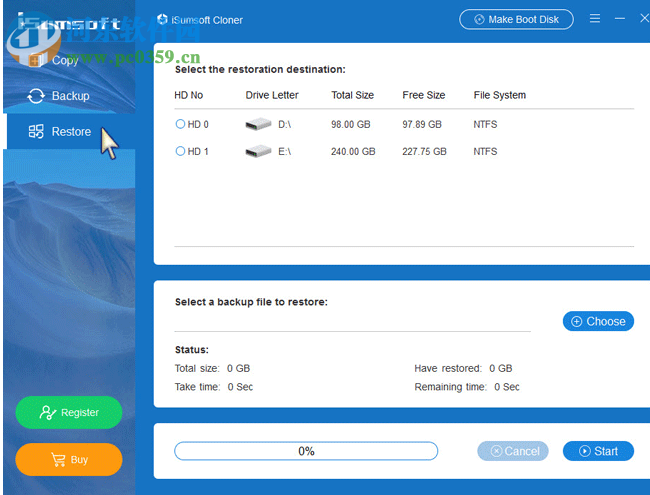The height and width of the screenshot is (495, 650).
Task: Click the 98.00 GB total size cell
Action: 351,124
